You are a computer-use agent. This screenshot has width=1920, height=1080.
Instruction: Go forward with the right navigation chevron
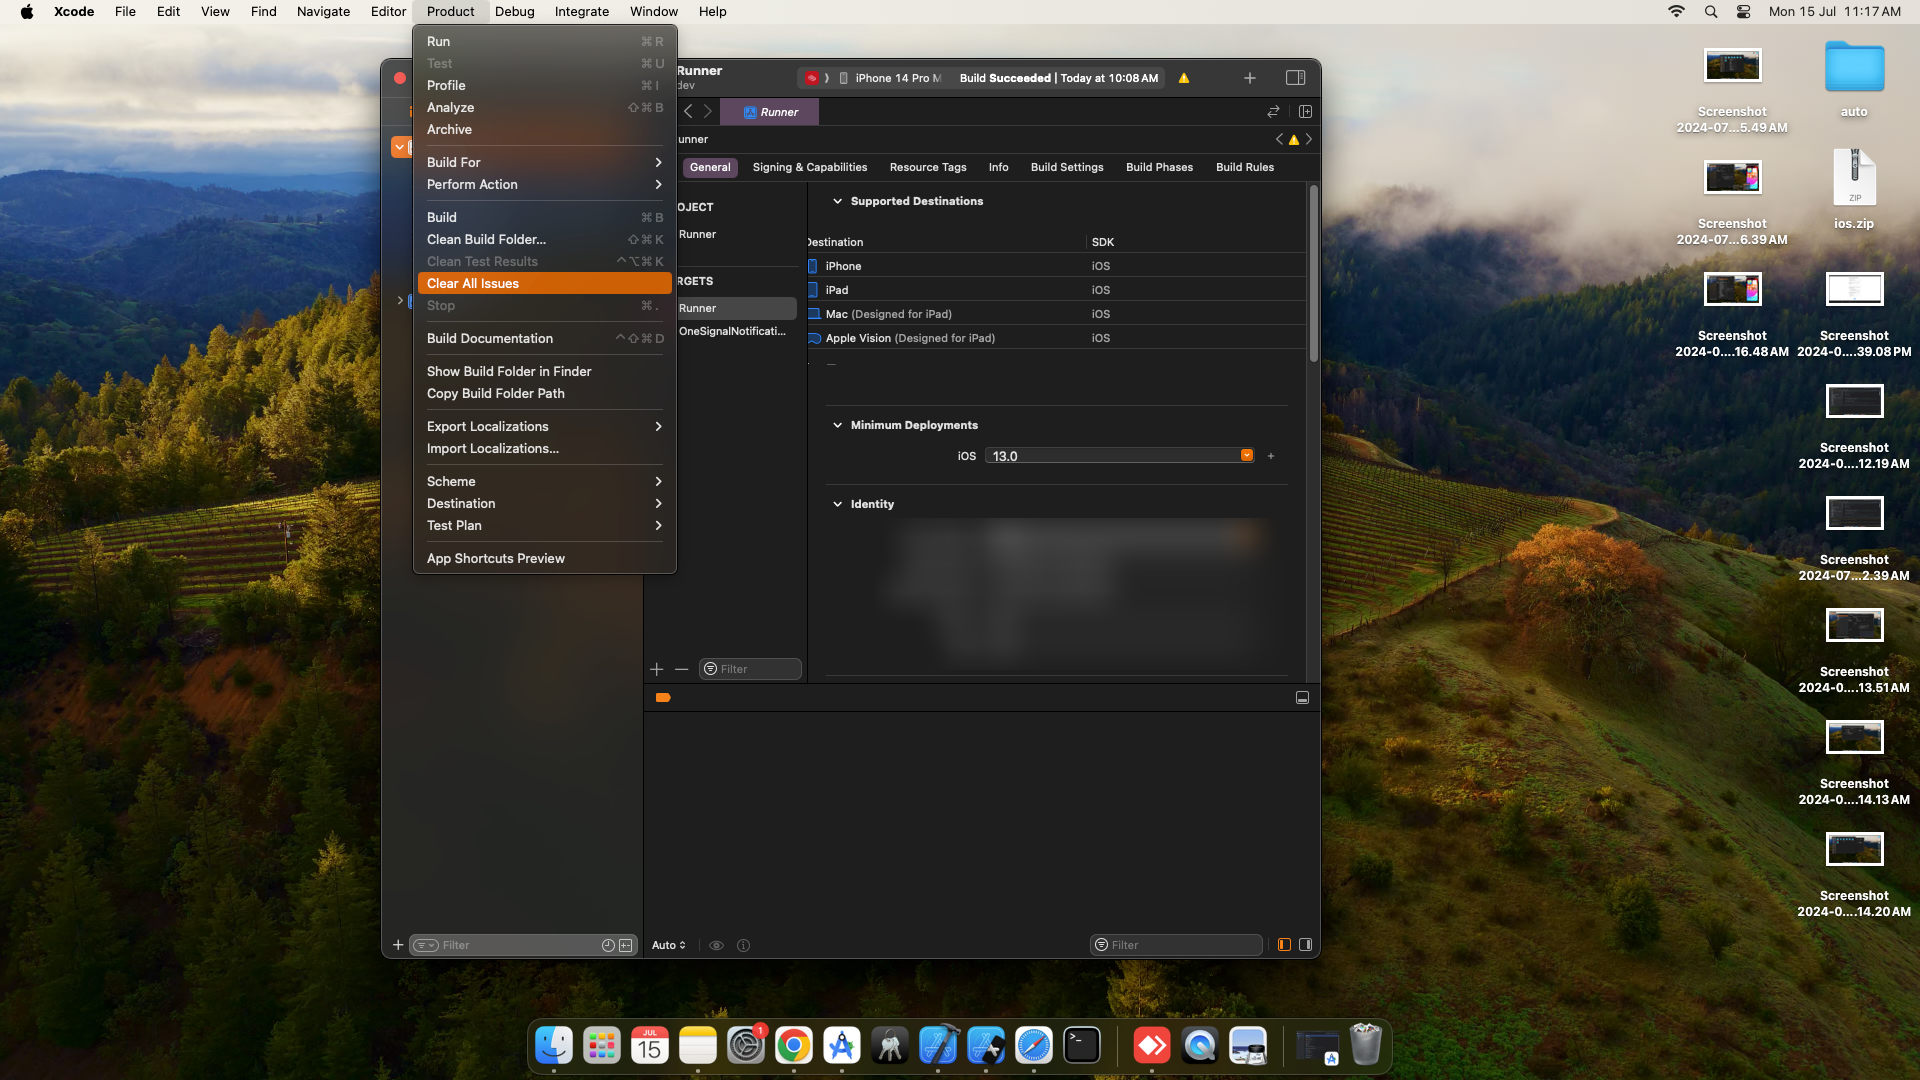(x=708, y=112)
